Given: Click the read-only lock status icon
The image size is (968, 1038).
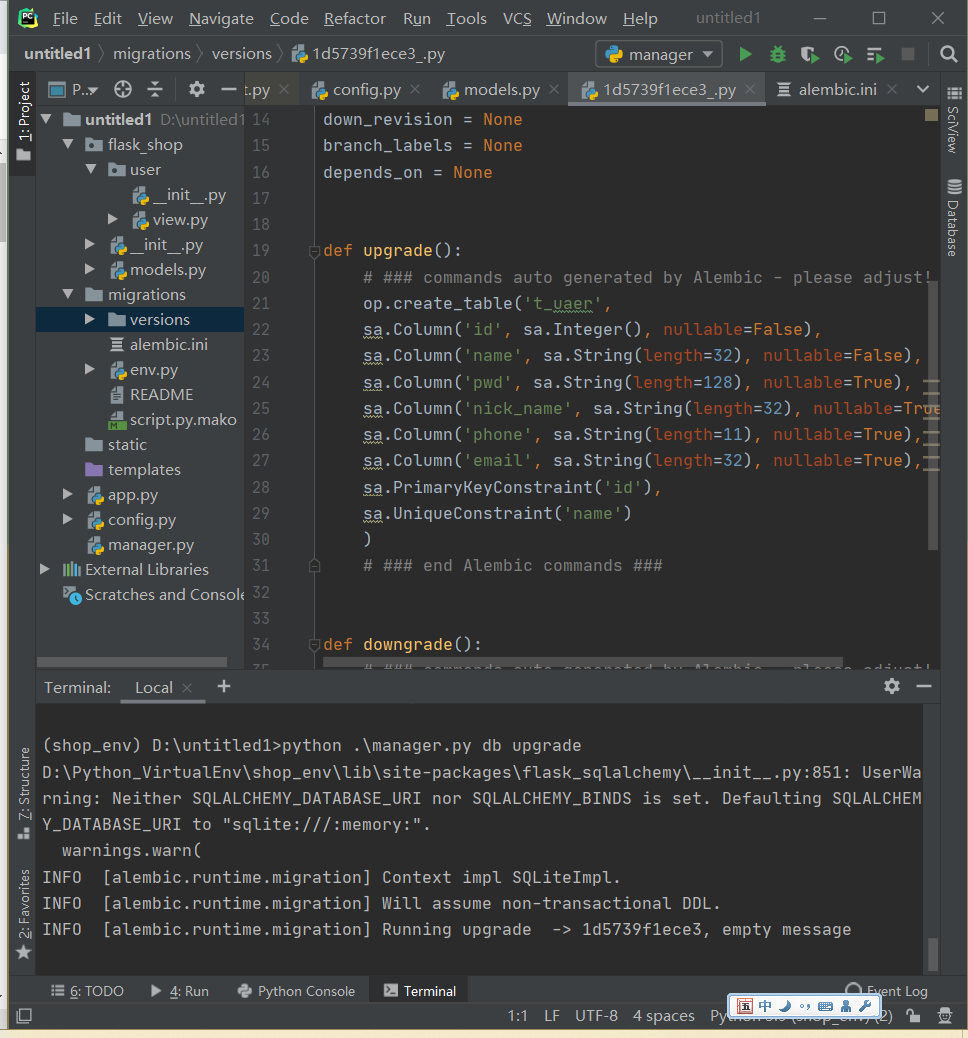Looking at the screenshot, I should pyautogui.click(x=914, y=1015).
